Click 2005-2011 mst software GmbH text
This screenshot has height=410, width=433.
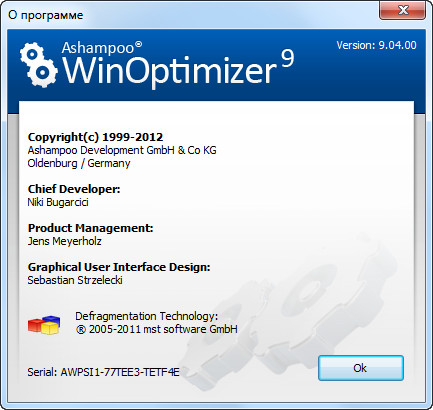[163, 329]
